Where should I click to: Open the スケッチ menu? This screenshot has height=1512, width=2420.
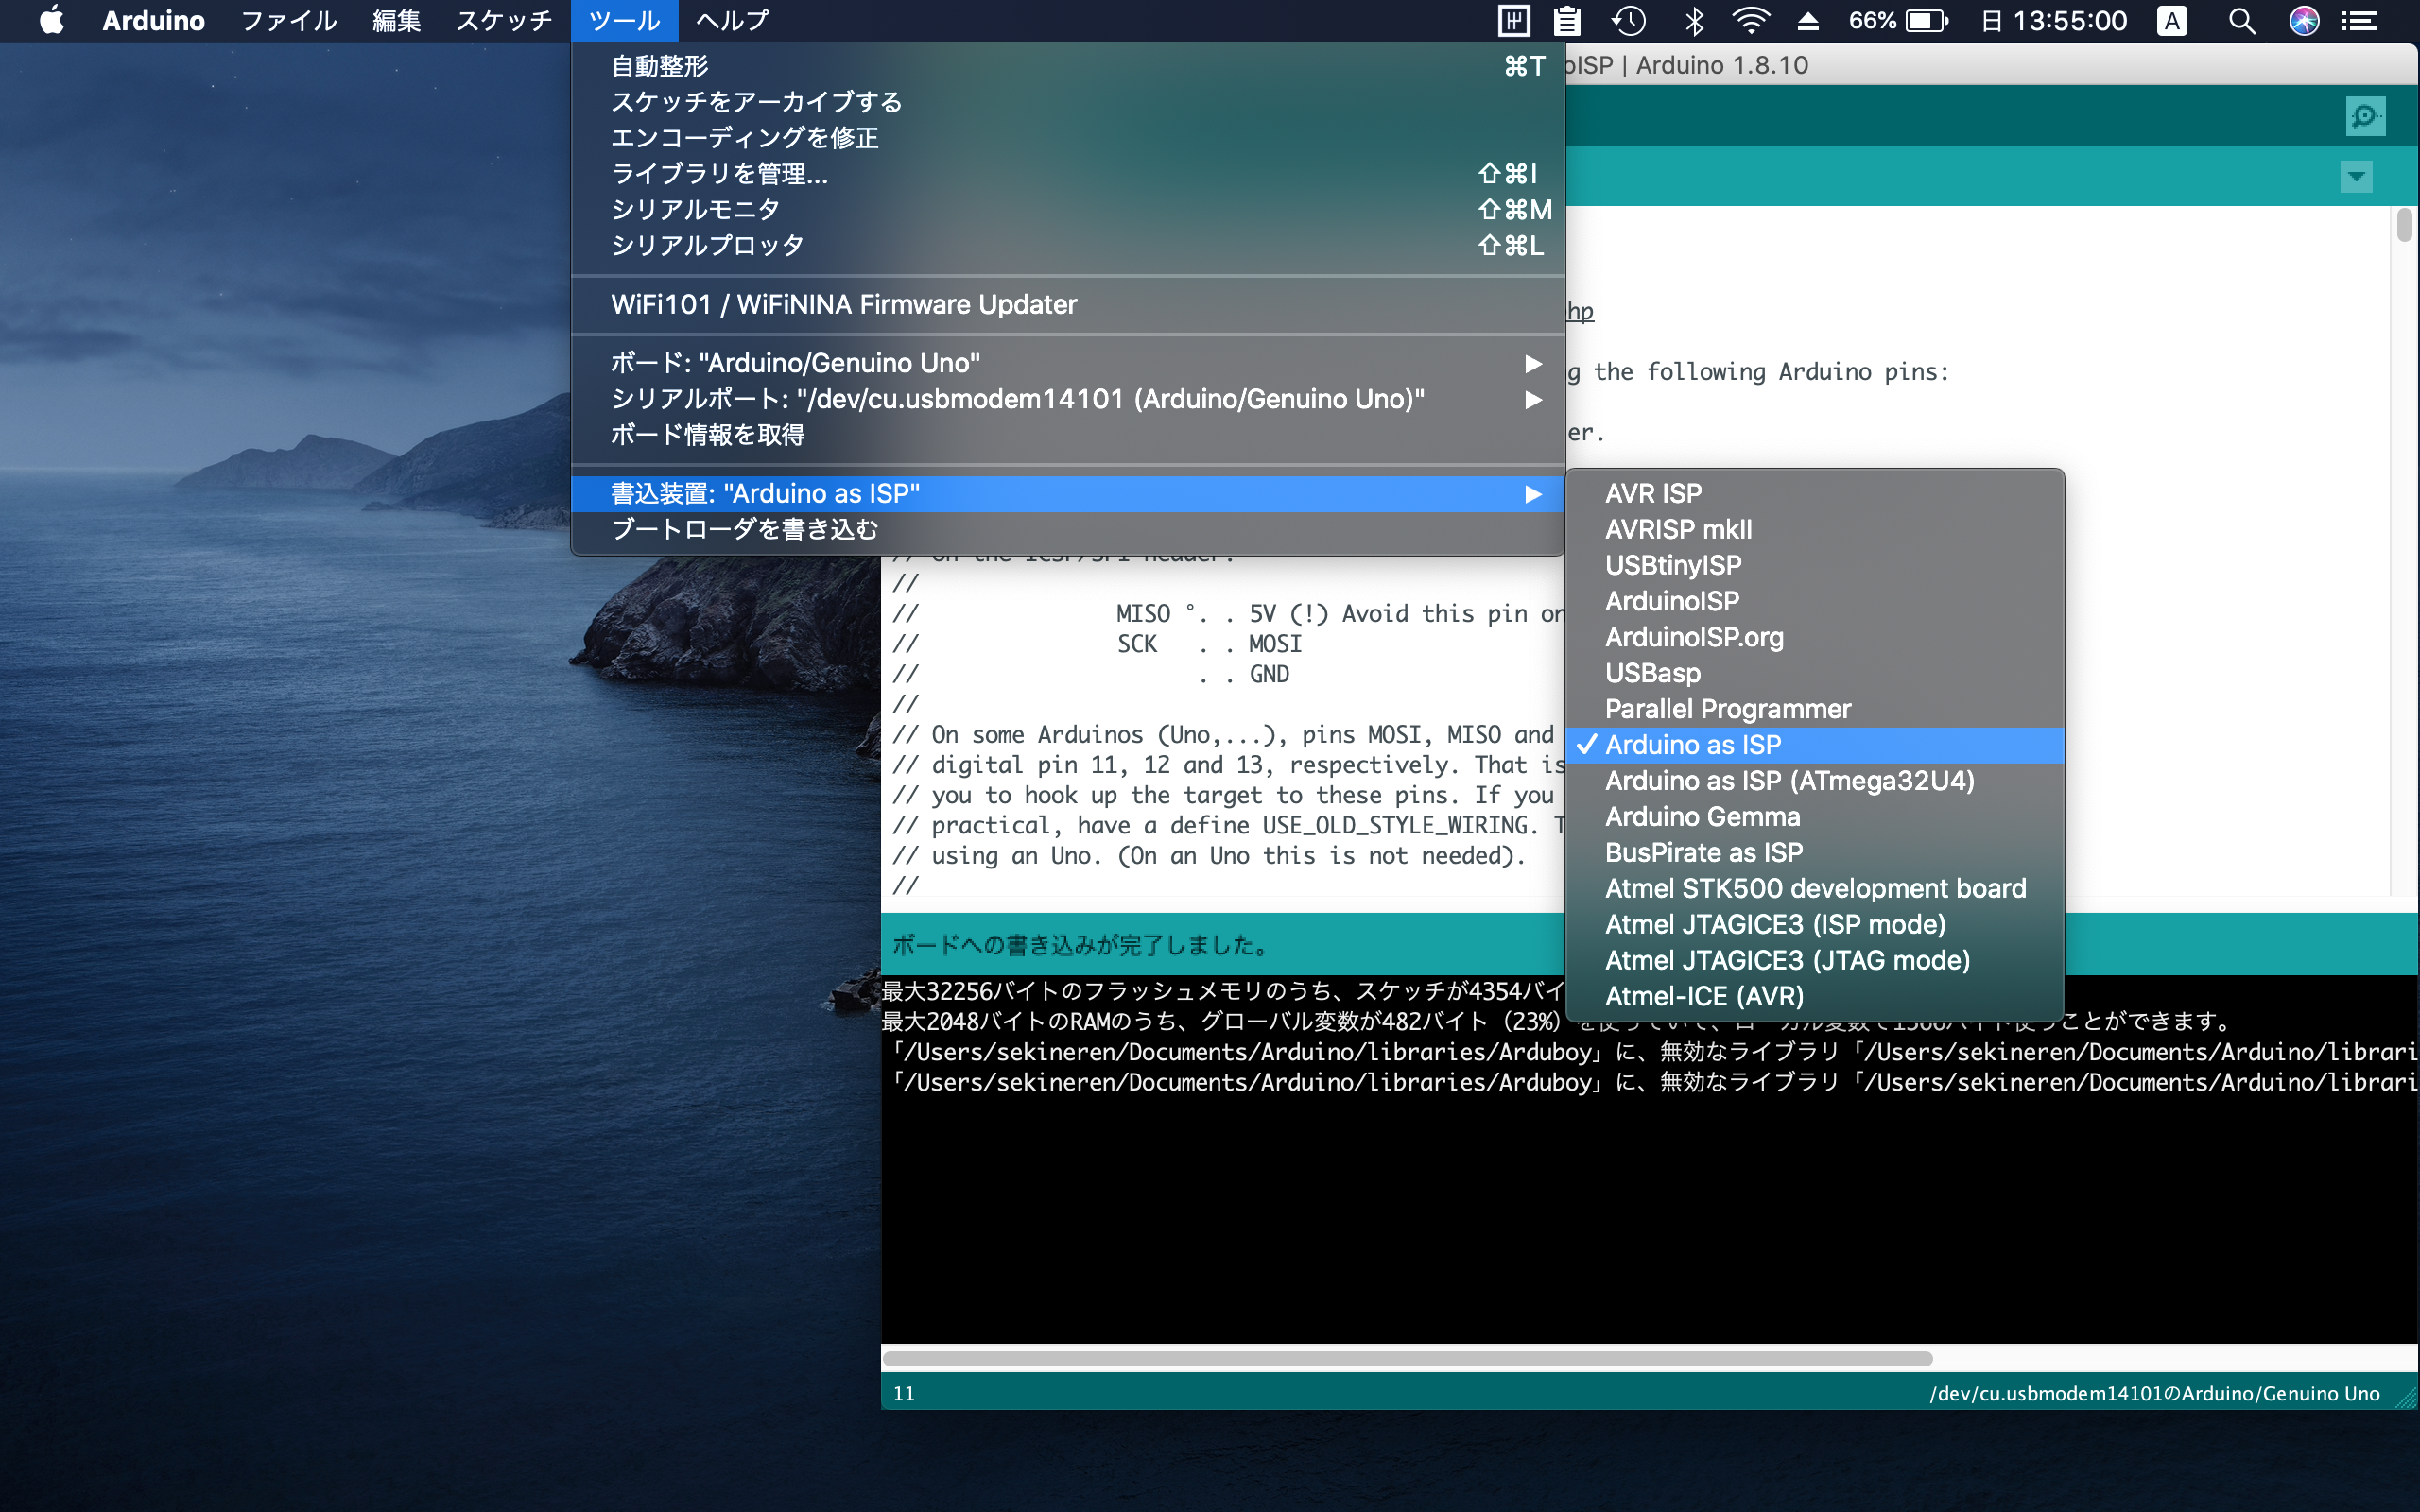click(x=504, y=21)
